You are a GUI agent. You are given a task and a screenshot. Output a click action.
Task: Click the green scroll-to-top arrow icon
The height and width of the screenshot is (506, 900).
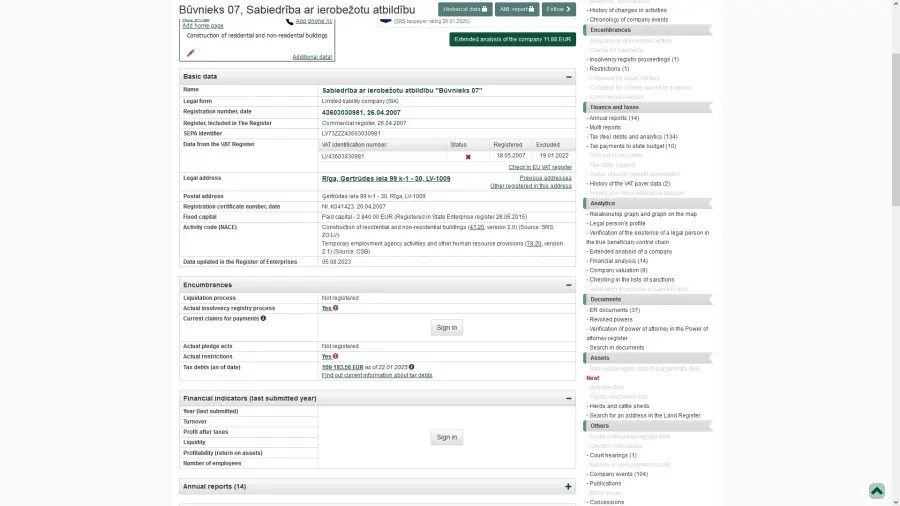[x=876, y=491]
